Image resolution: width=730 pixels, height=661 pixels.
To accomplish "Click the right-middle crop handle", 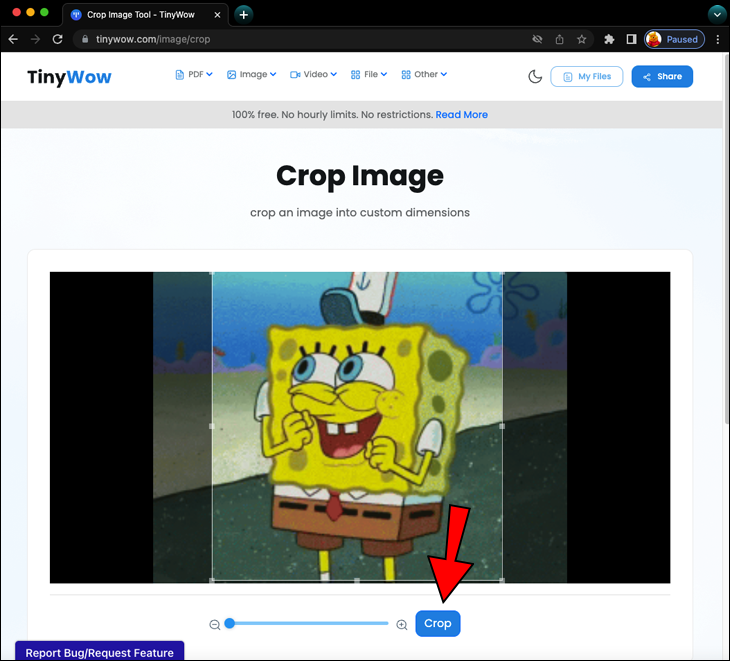I will click(502, 426).
